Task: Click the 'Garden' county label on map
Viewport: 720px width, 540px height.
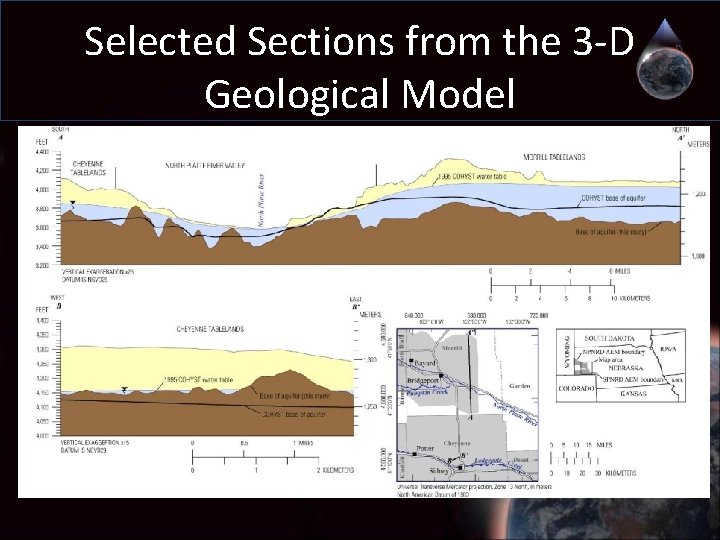Action: click(x=520, y=386)
